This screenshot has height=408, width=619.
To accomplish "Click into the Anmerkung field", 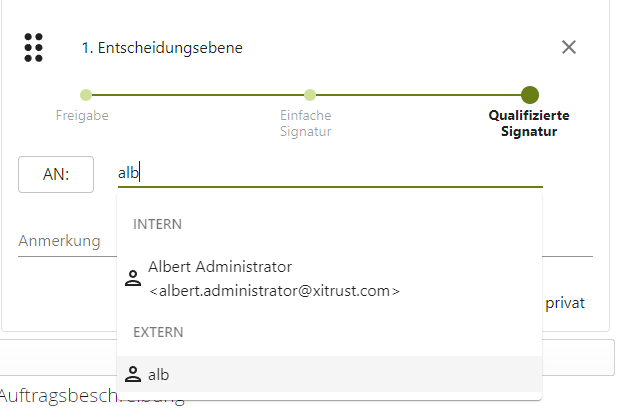I will 65,241.
